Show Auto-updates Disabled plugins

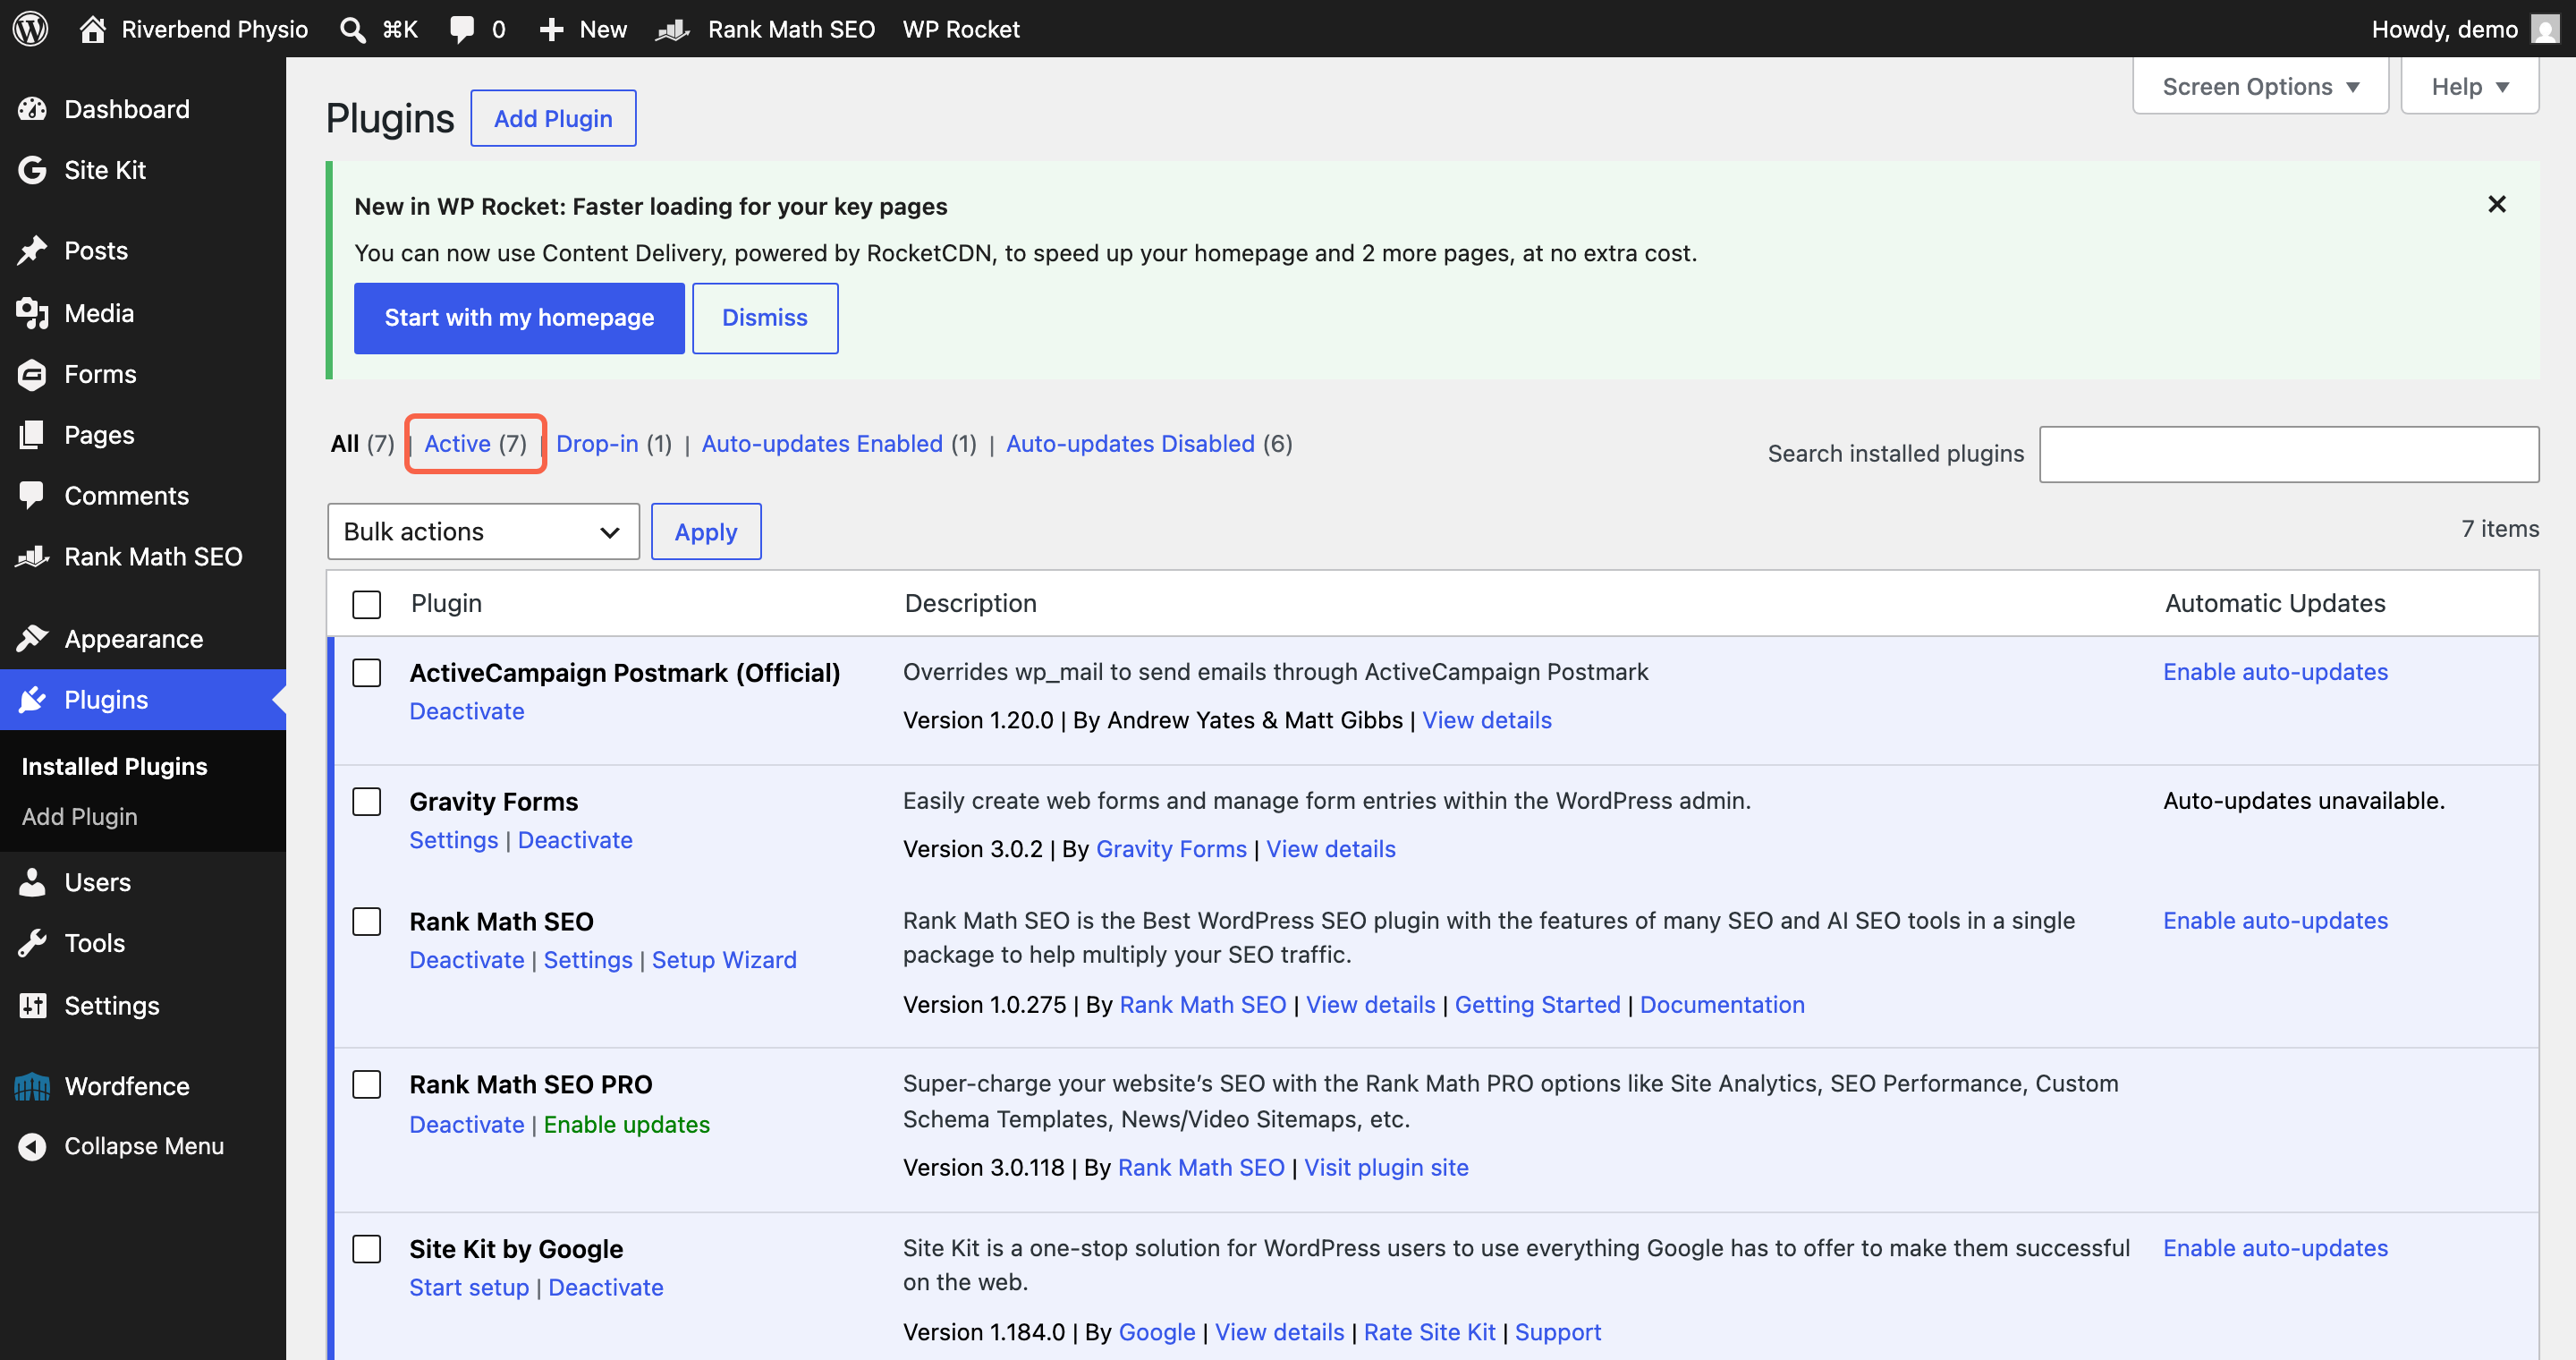pyautogui.click(x=1130, y=443)
